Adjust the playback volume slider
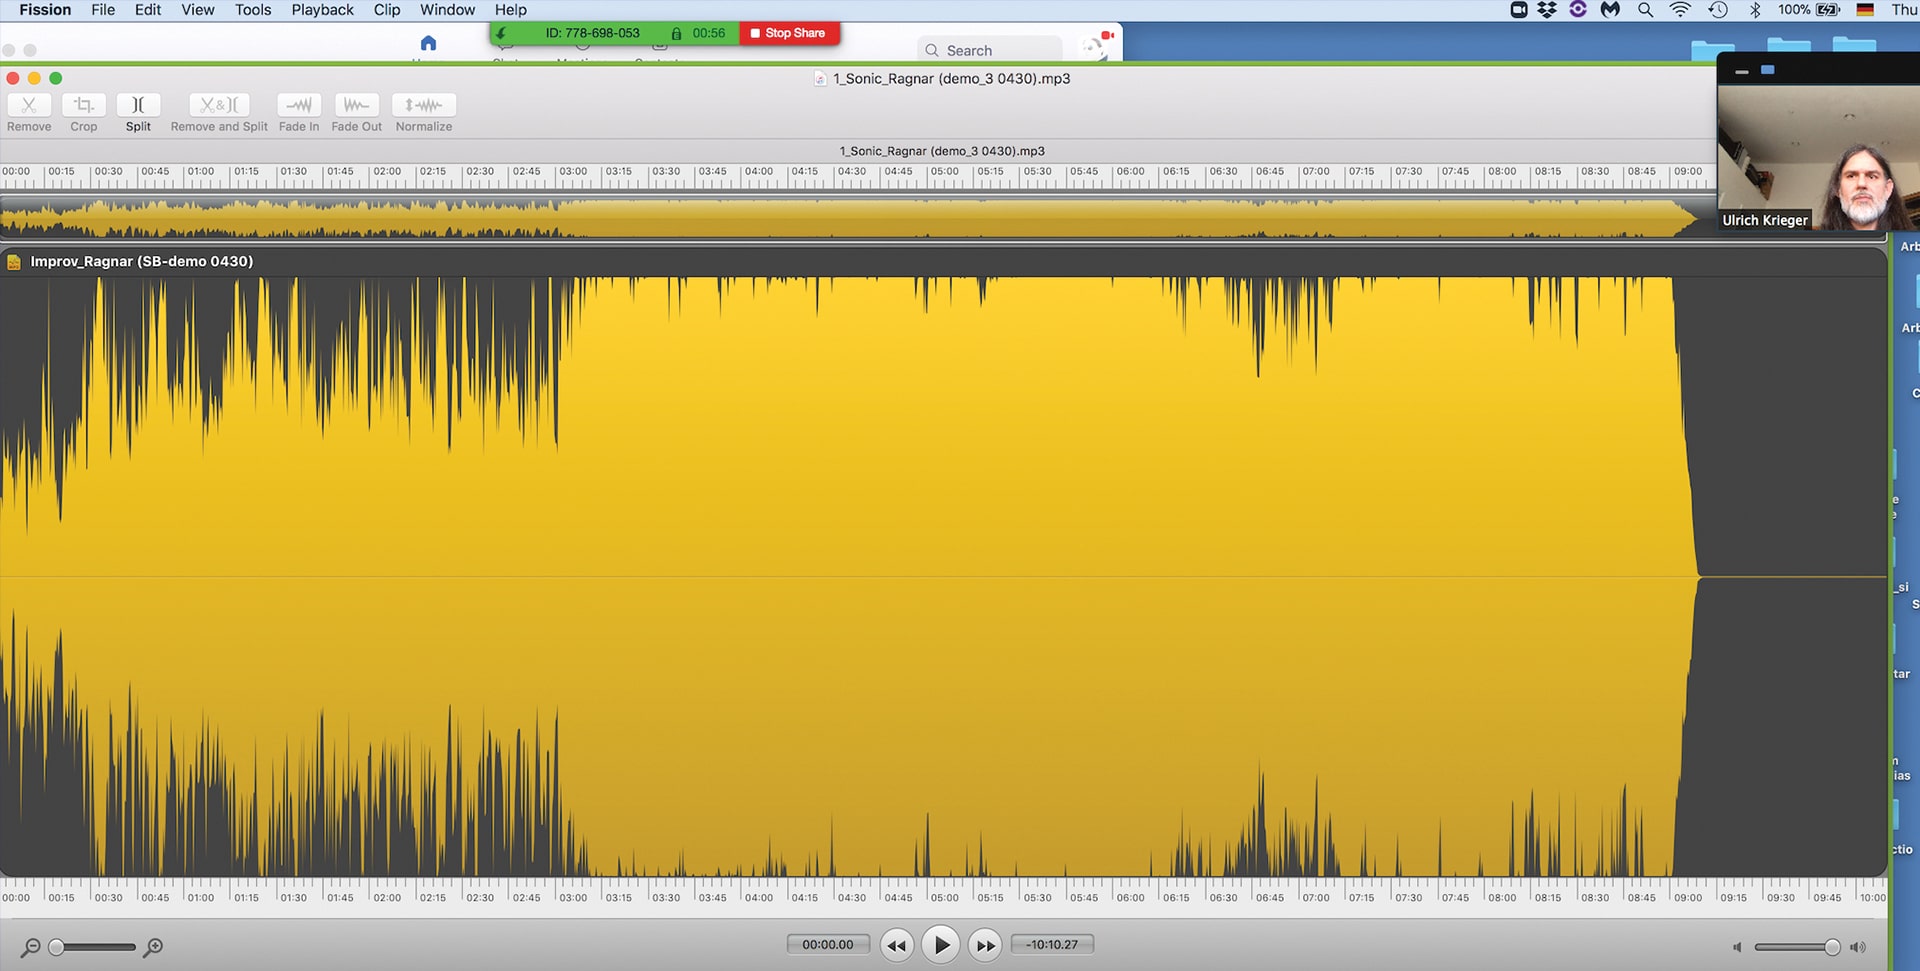Screen dimensions: 1920x971 click(1797, 947)
